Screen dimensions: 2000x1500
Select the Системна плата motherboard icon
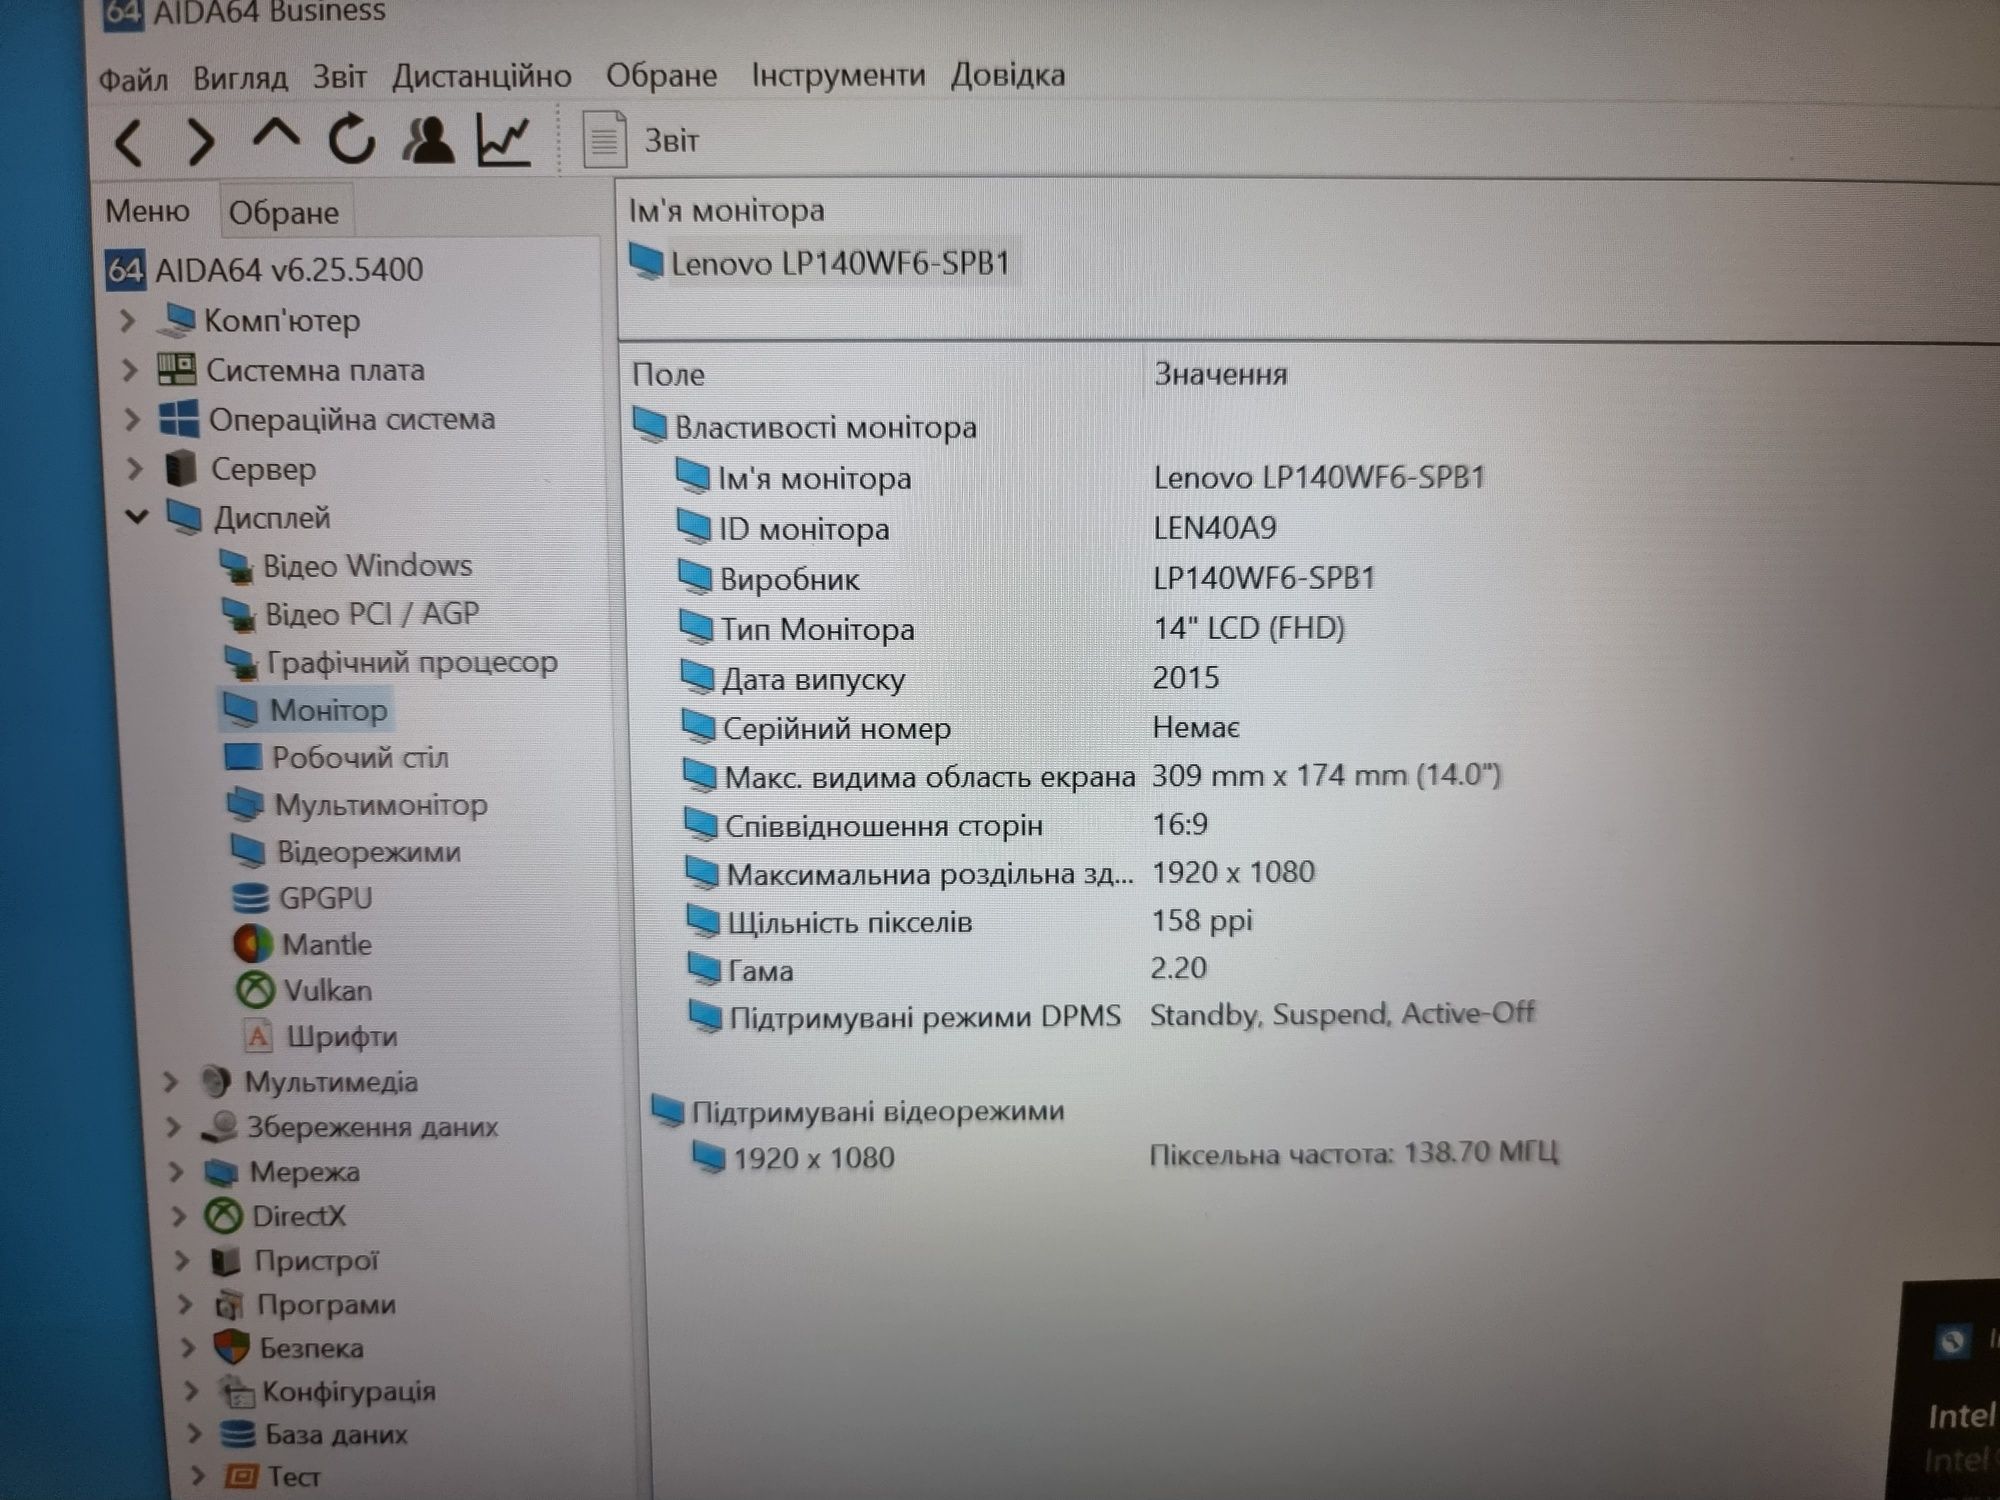(177, 370)
